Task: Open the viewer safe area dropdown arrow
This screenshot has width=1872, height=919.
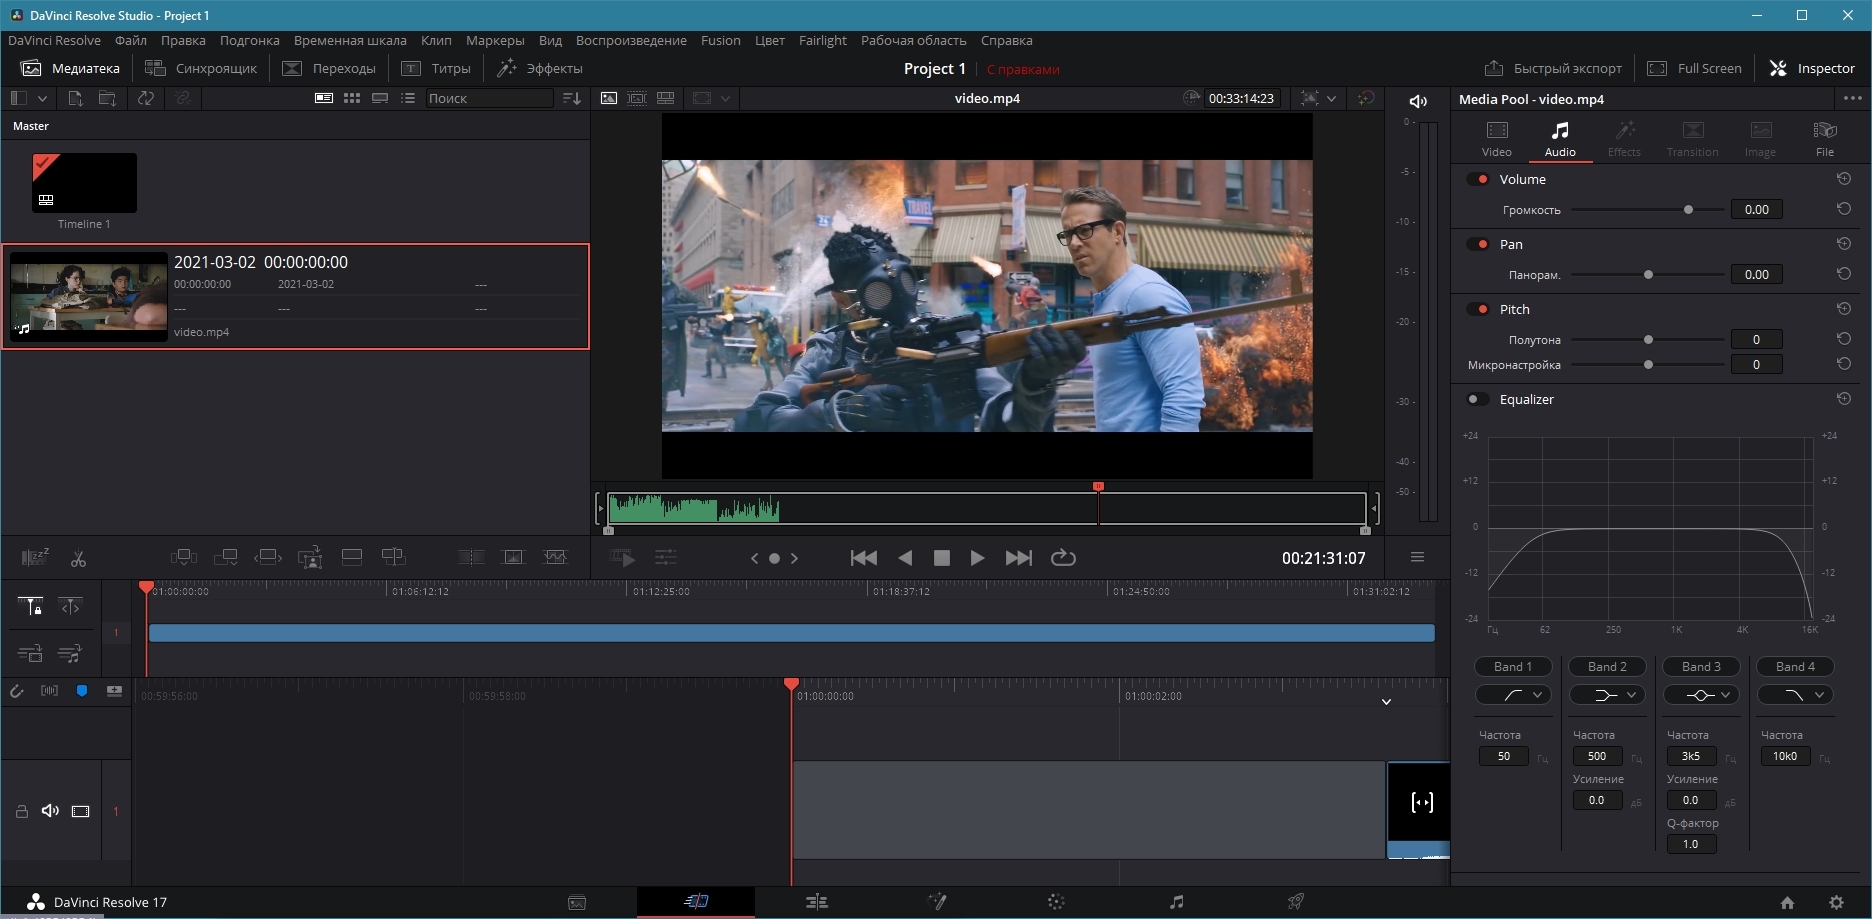Action: click(x=725, y=98)
